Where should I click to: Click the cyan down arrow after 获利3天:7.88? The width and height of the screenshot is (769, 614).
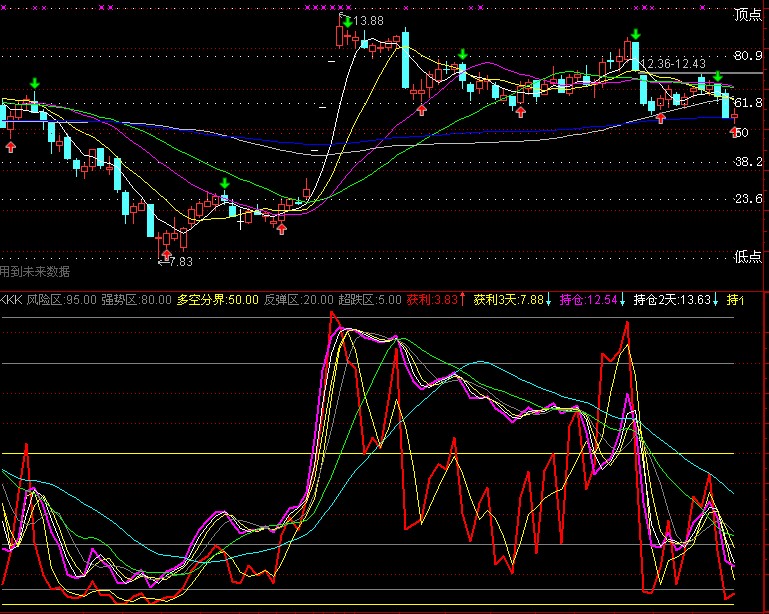549,299
